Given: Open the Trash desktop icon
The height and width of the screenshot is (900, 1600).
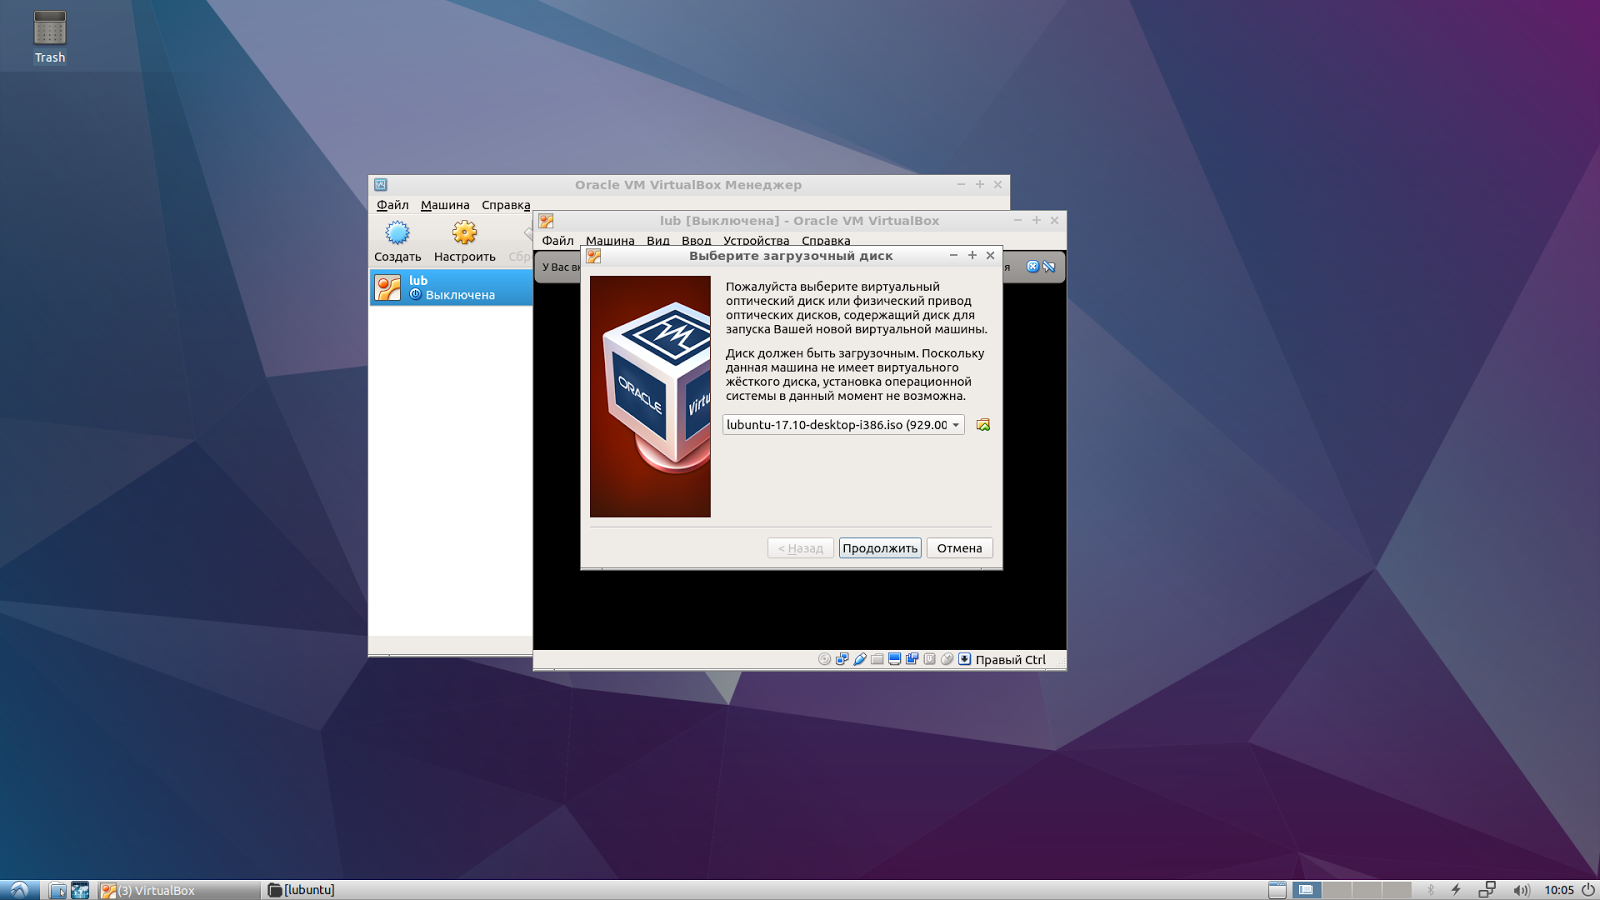Looking at the screenshot, I should click(50, 37).
